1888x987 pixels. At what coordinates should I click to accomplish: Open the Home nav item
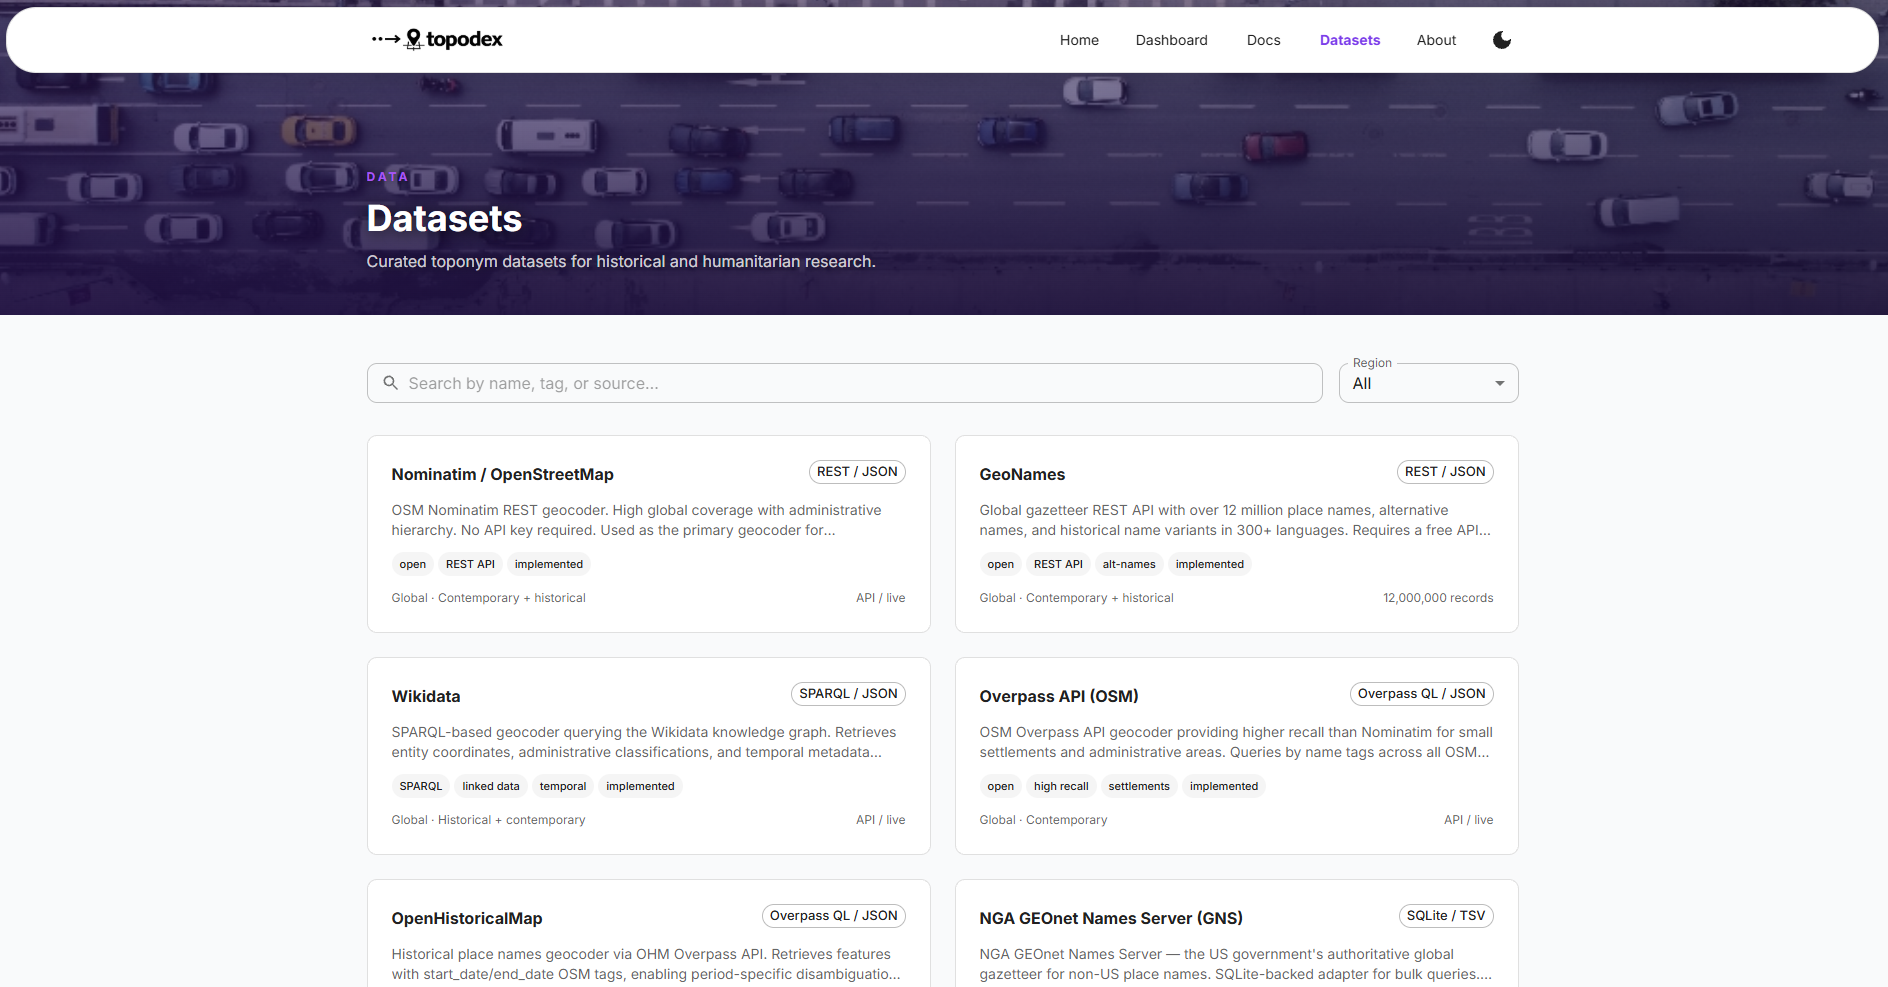coord(1079,40)
